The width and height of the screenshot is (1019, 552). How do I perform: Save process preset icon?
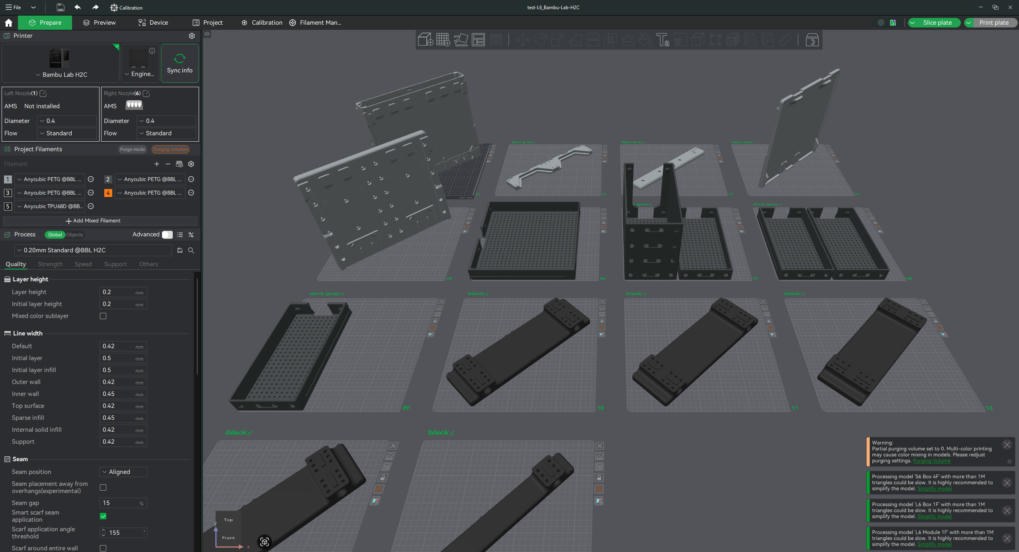click(x=180, y=250)
